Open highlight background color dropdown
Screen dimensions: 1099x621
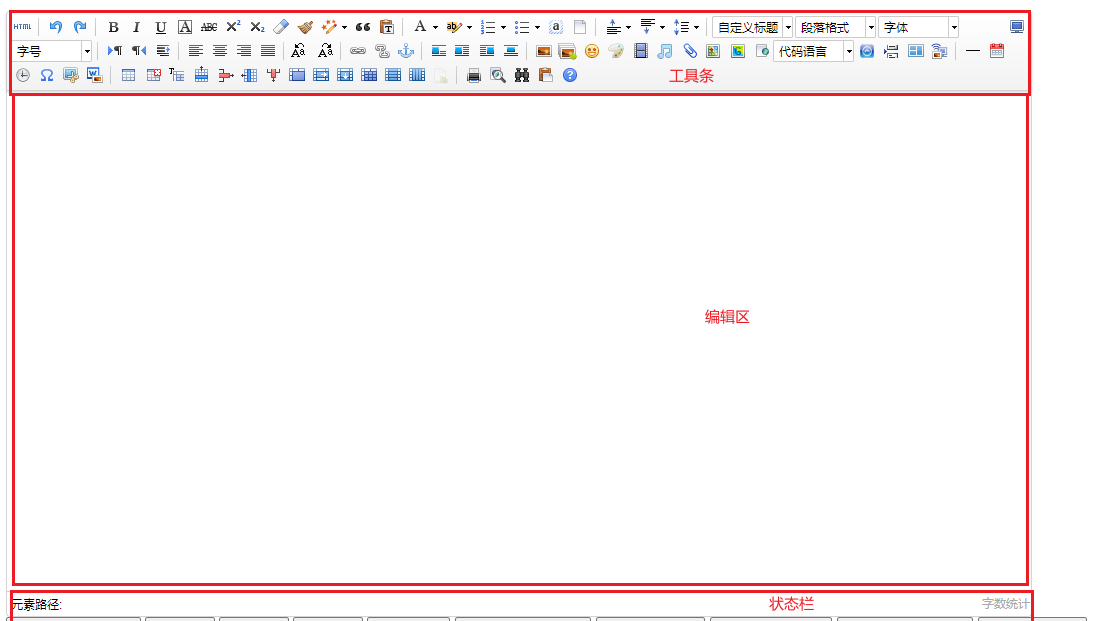[x=469, y=27]
